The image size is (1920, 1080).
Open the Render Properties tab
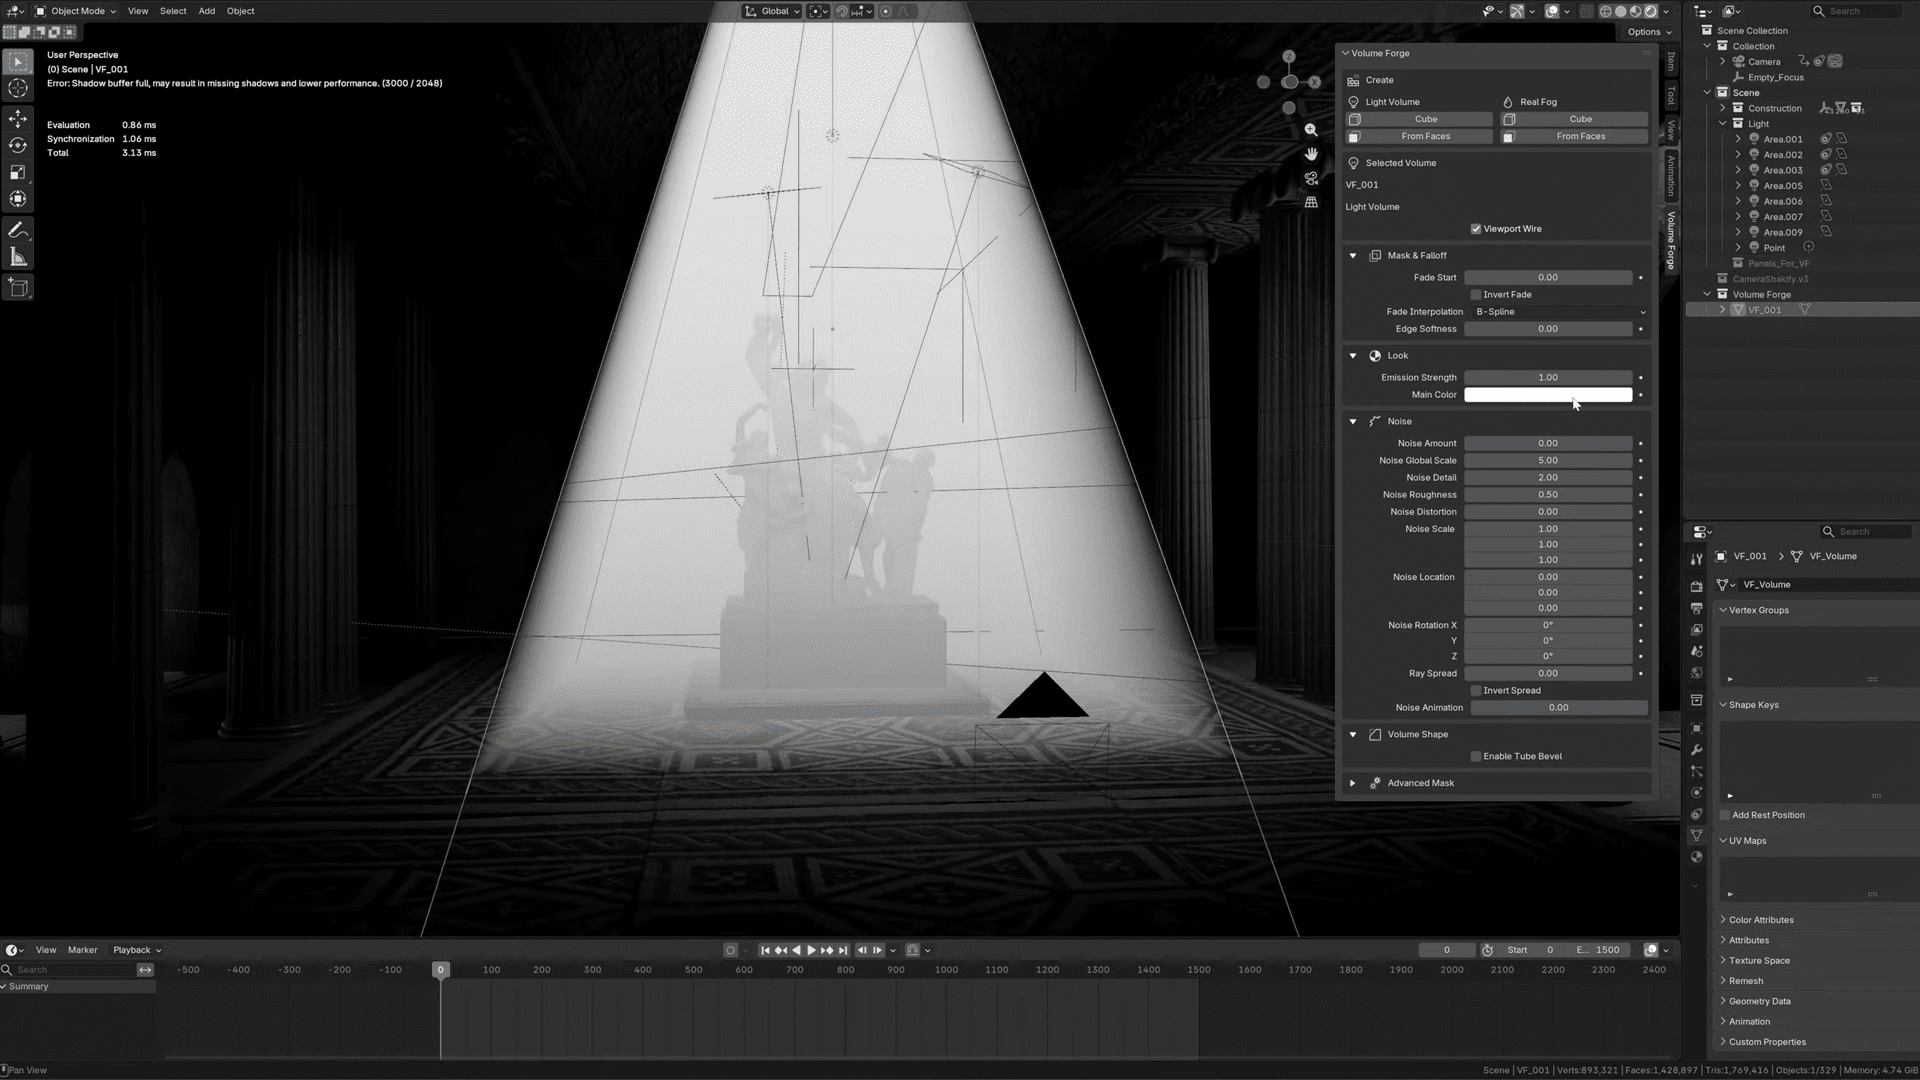click(1697, 587)
